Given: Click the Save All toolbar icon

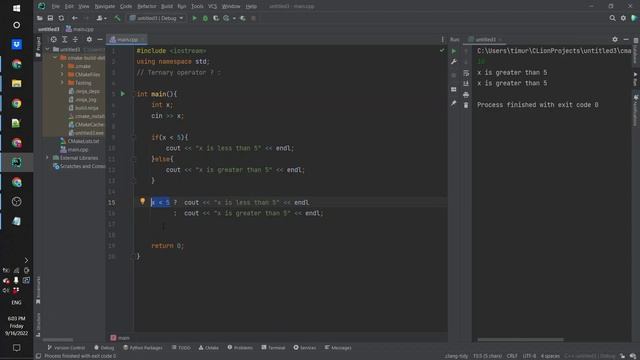Looking at the screenshot, I should 50,18.
